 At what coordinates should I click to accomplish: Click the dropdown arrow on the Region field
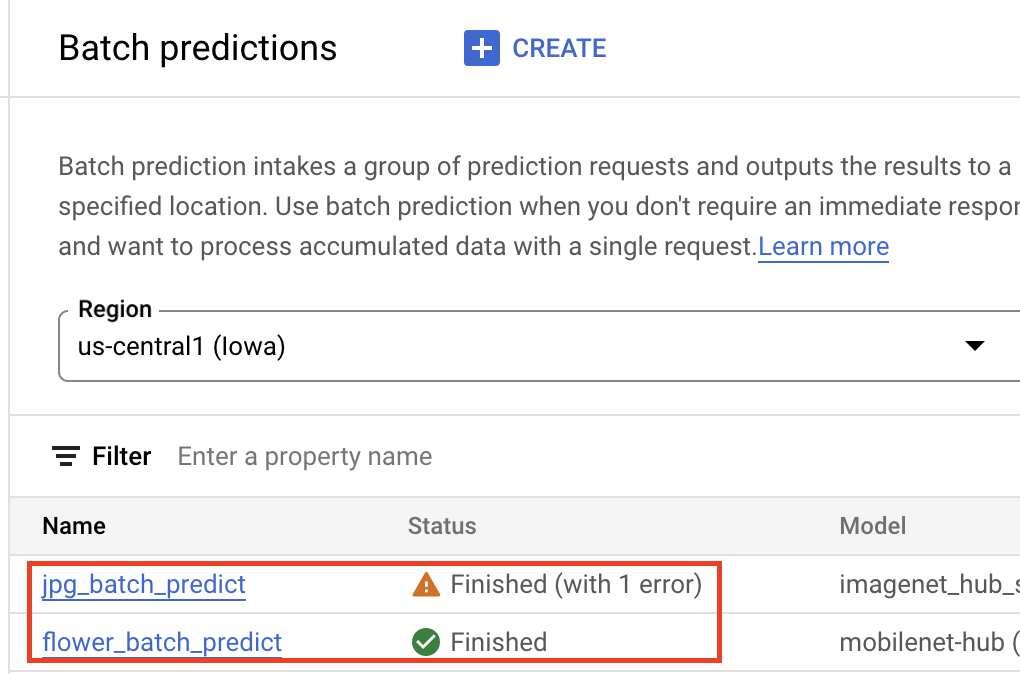point(974,345)
